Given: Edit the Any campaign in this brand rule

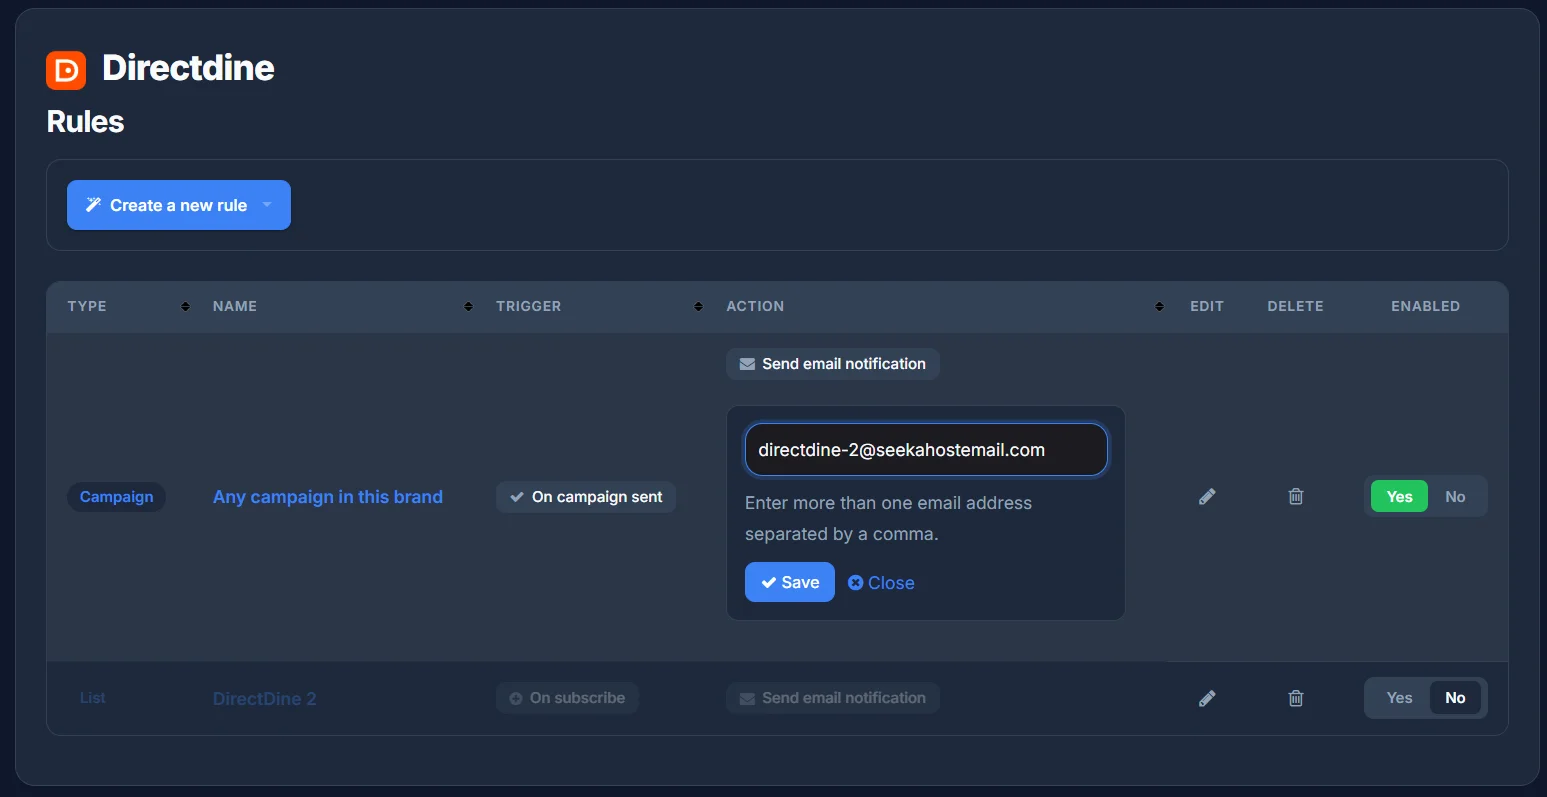Looking at the screenshot, I should (x=1207, y=497).
